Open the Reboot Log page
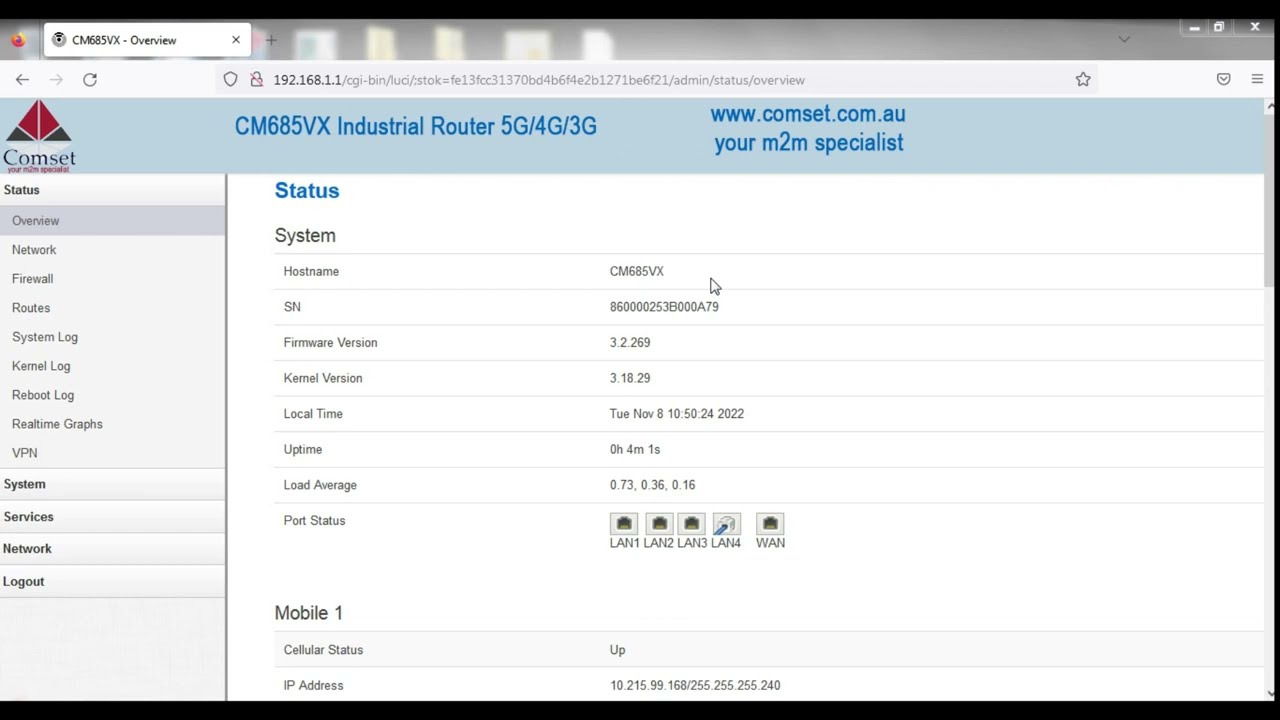 pos(43,395)
